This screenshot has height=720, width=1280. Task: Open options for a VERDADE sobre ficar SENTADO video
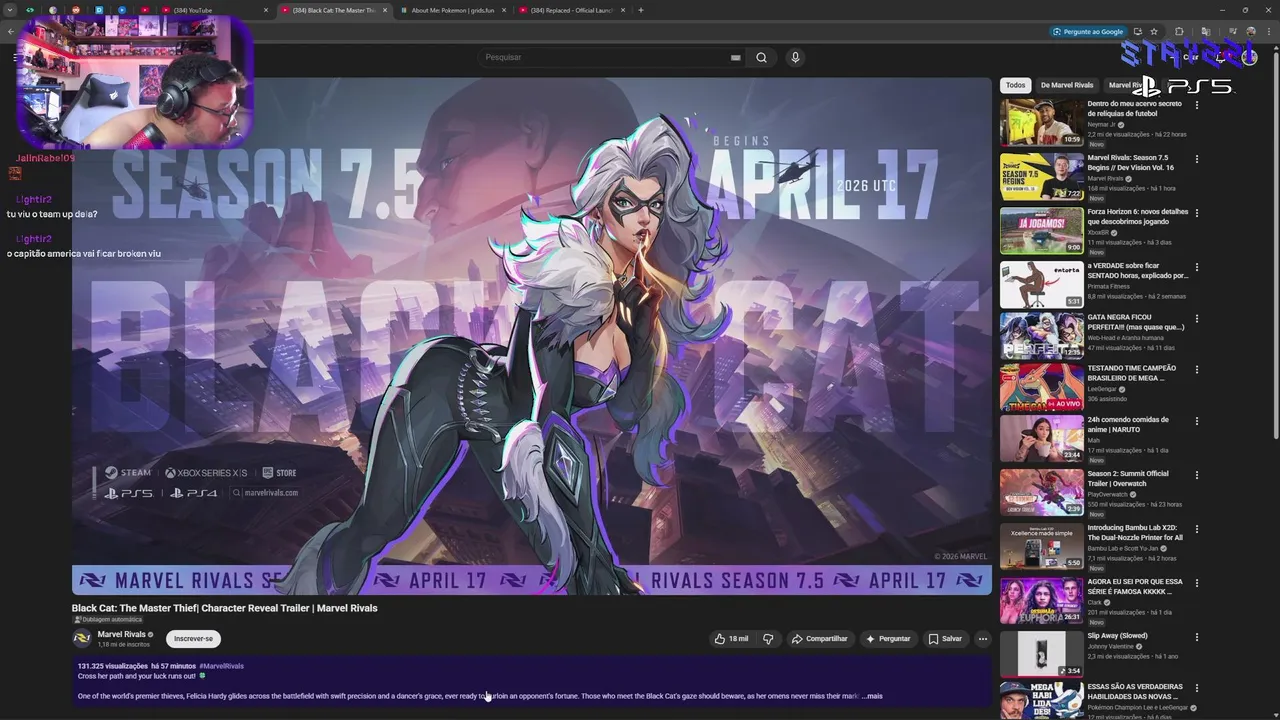pyautogui.click(x=1196, y=267)
